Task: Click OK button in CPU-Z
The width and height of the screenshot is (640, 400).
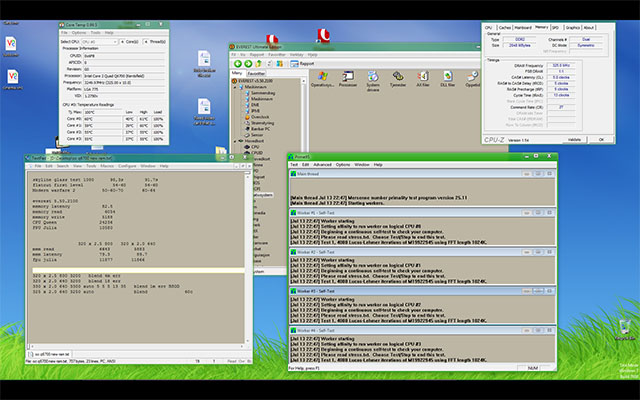Action: [601, 140]
